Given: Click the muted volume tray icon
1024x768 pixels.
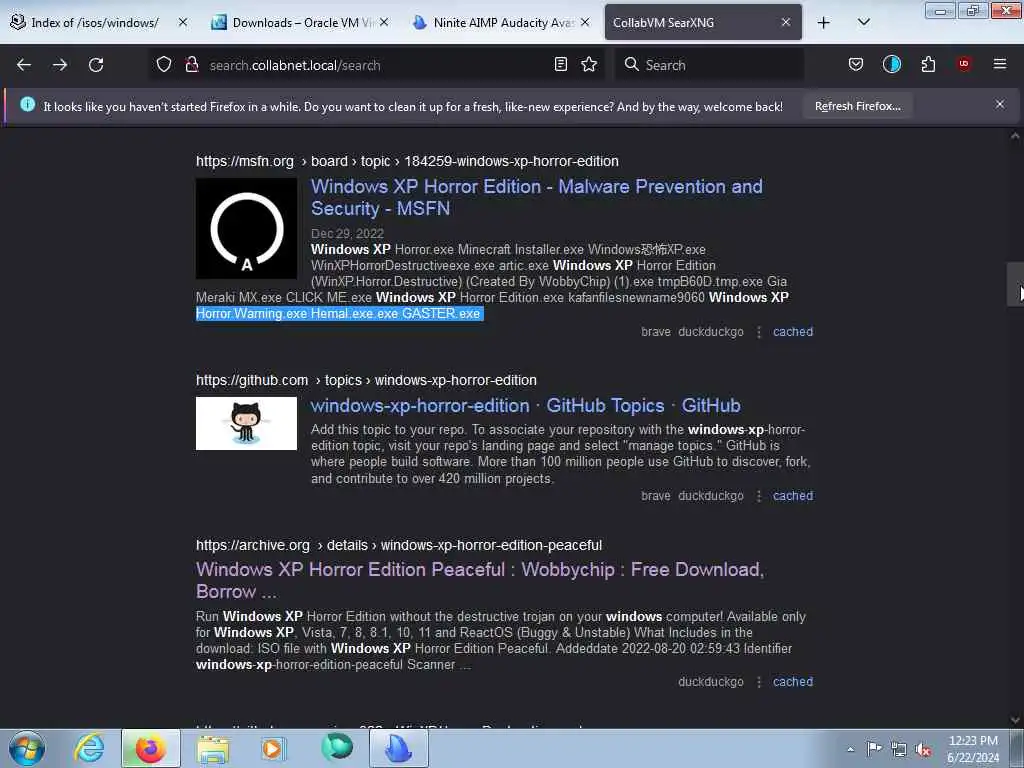Looking at the screenshot, I should pyautogui.click(x=923, y=749).
